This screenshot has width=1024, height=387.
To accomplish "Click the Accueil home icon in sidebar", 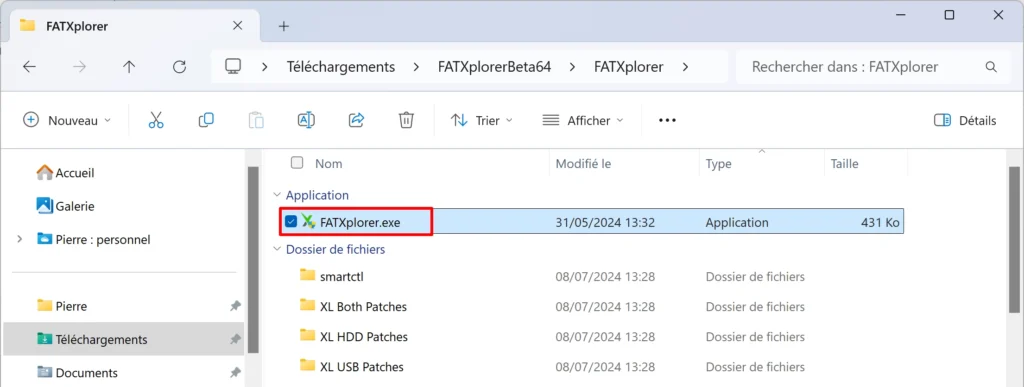I will tap(44, 172).
